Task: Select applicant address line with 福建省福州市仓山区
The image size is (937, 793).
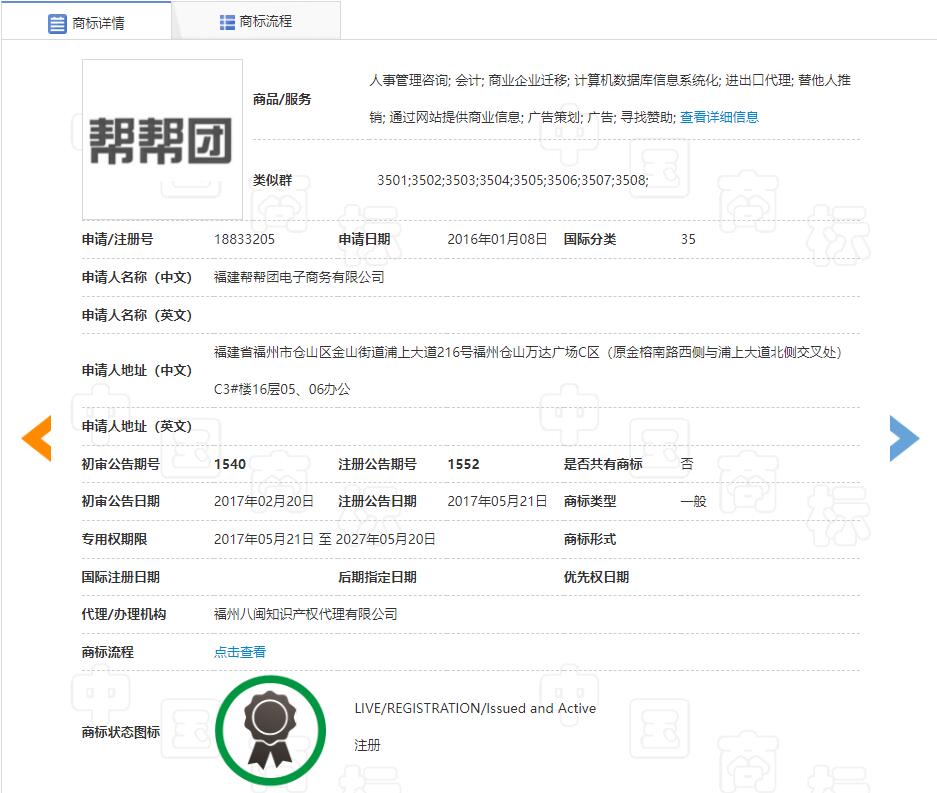Action: click(528, 353)
